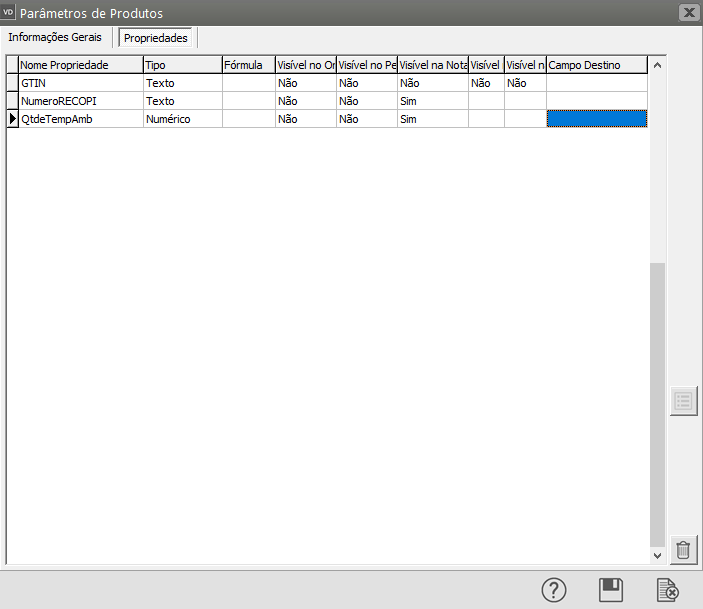
Task: Switch to the Informações Gerais tab
Action: coord(55,37)
